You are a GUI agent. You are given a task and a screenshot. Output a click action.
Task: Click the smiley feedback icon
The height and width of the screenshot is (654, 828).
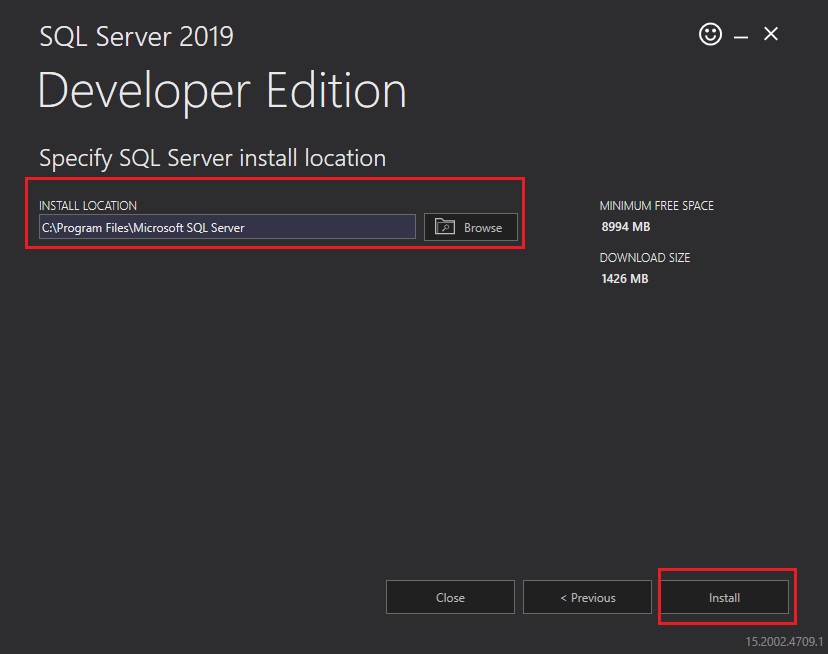tap(710, 34)
